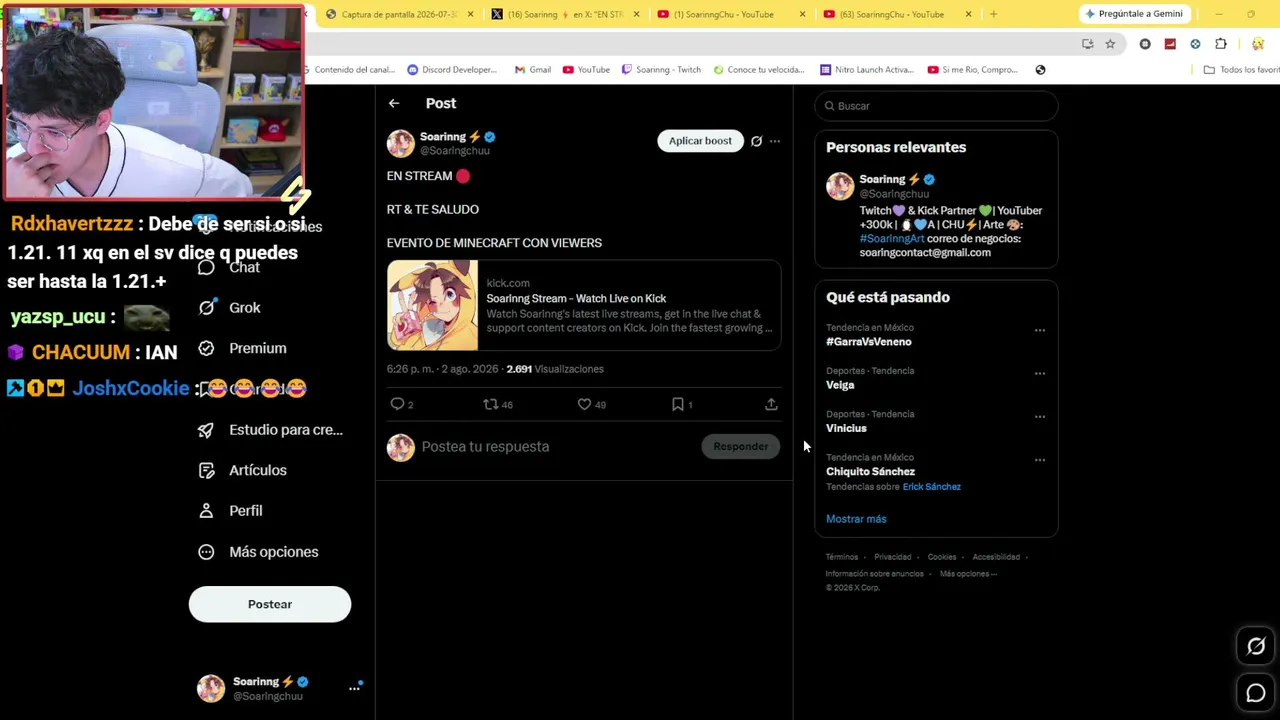This screenshot has width=1280, height=720.
Task: Open account switcher dots beside Soarinng profile
Action: (354, 688)
